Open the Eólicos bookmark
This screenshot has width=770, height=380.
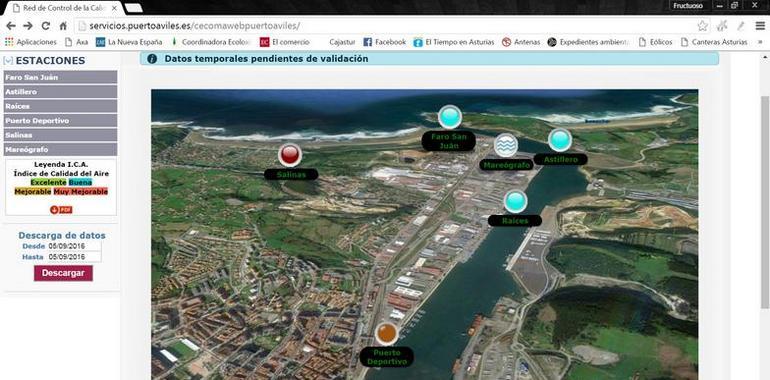pyautogui.click(x=655, y=42)
